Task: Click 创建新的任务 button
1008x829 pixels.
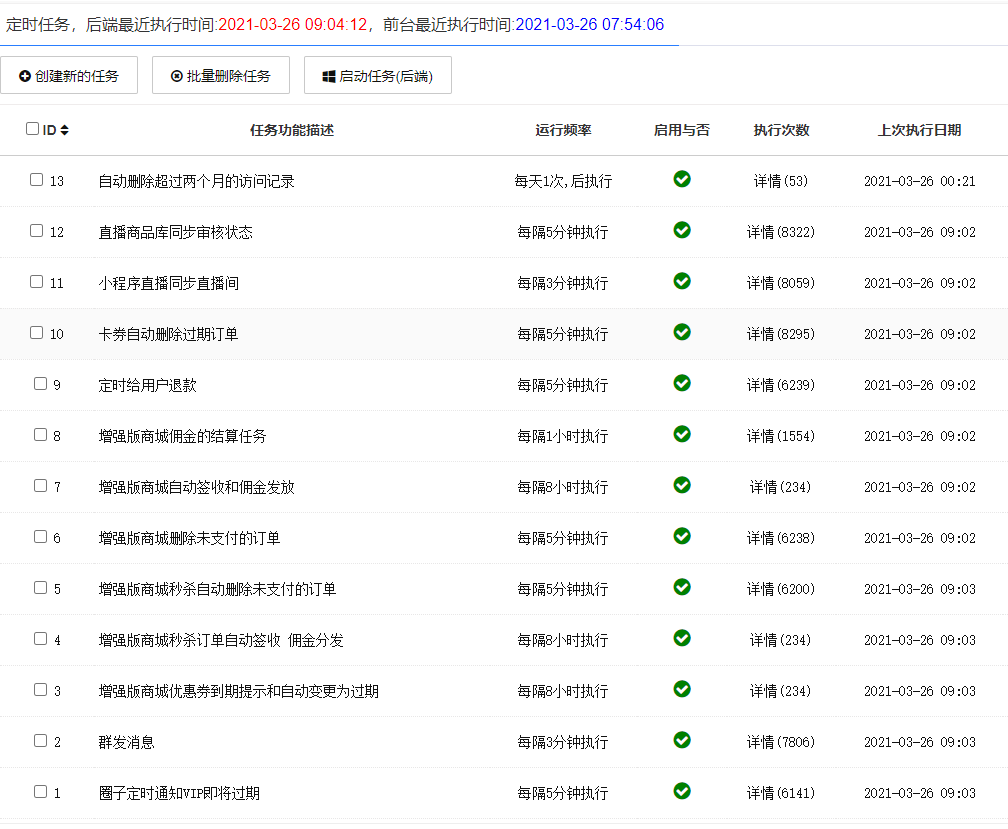Action: point(69,76)
